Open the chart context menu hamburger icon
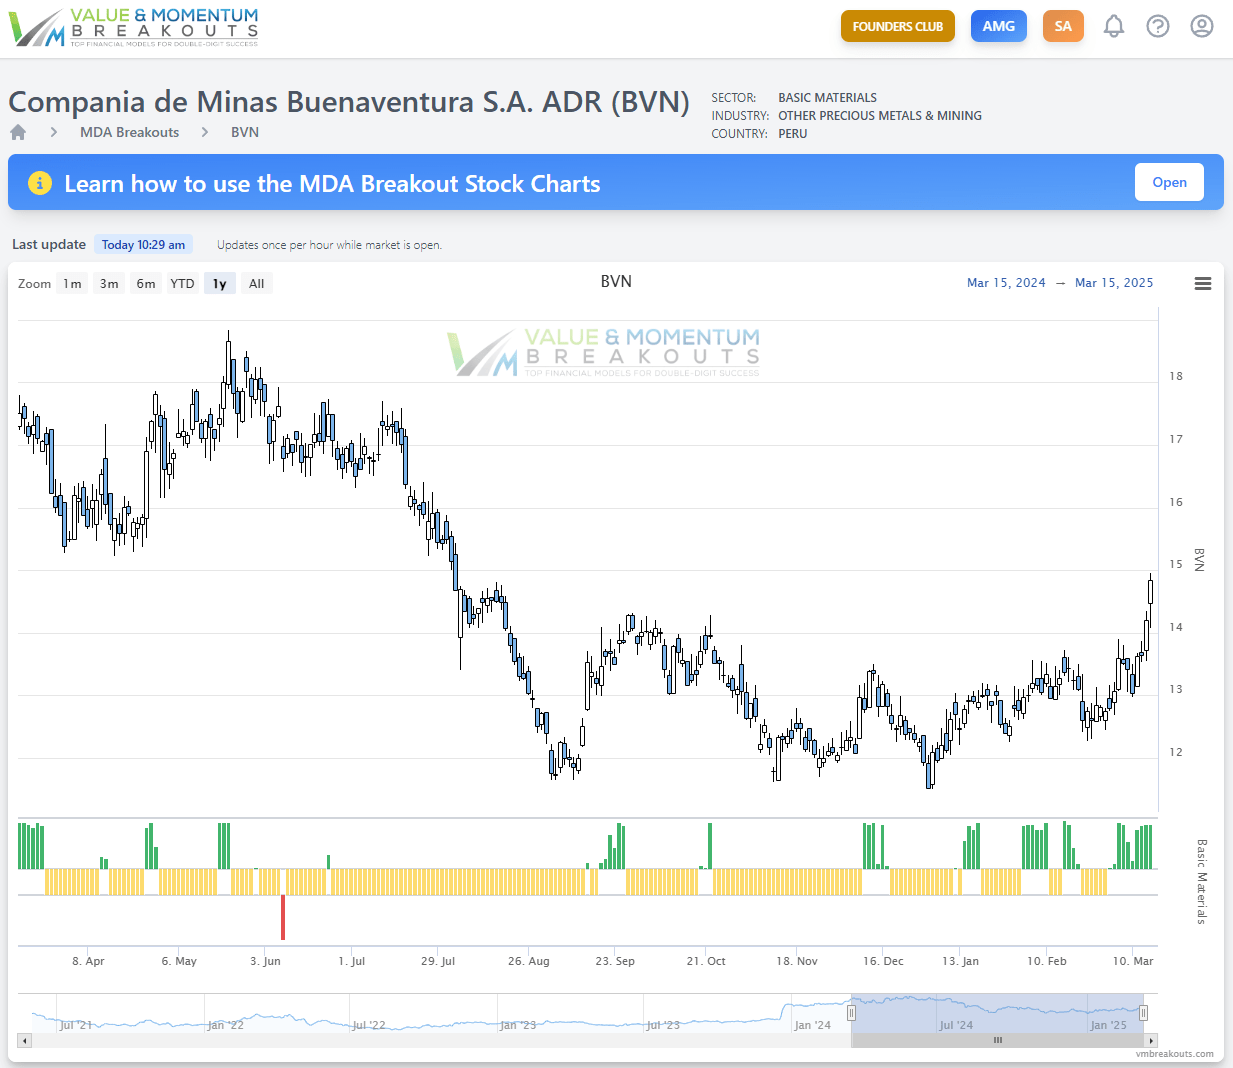 pyautogui.click(x=1202, y=283)
